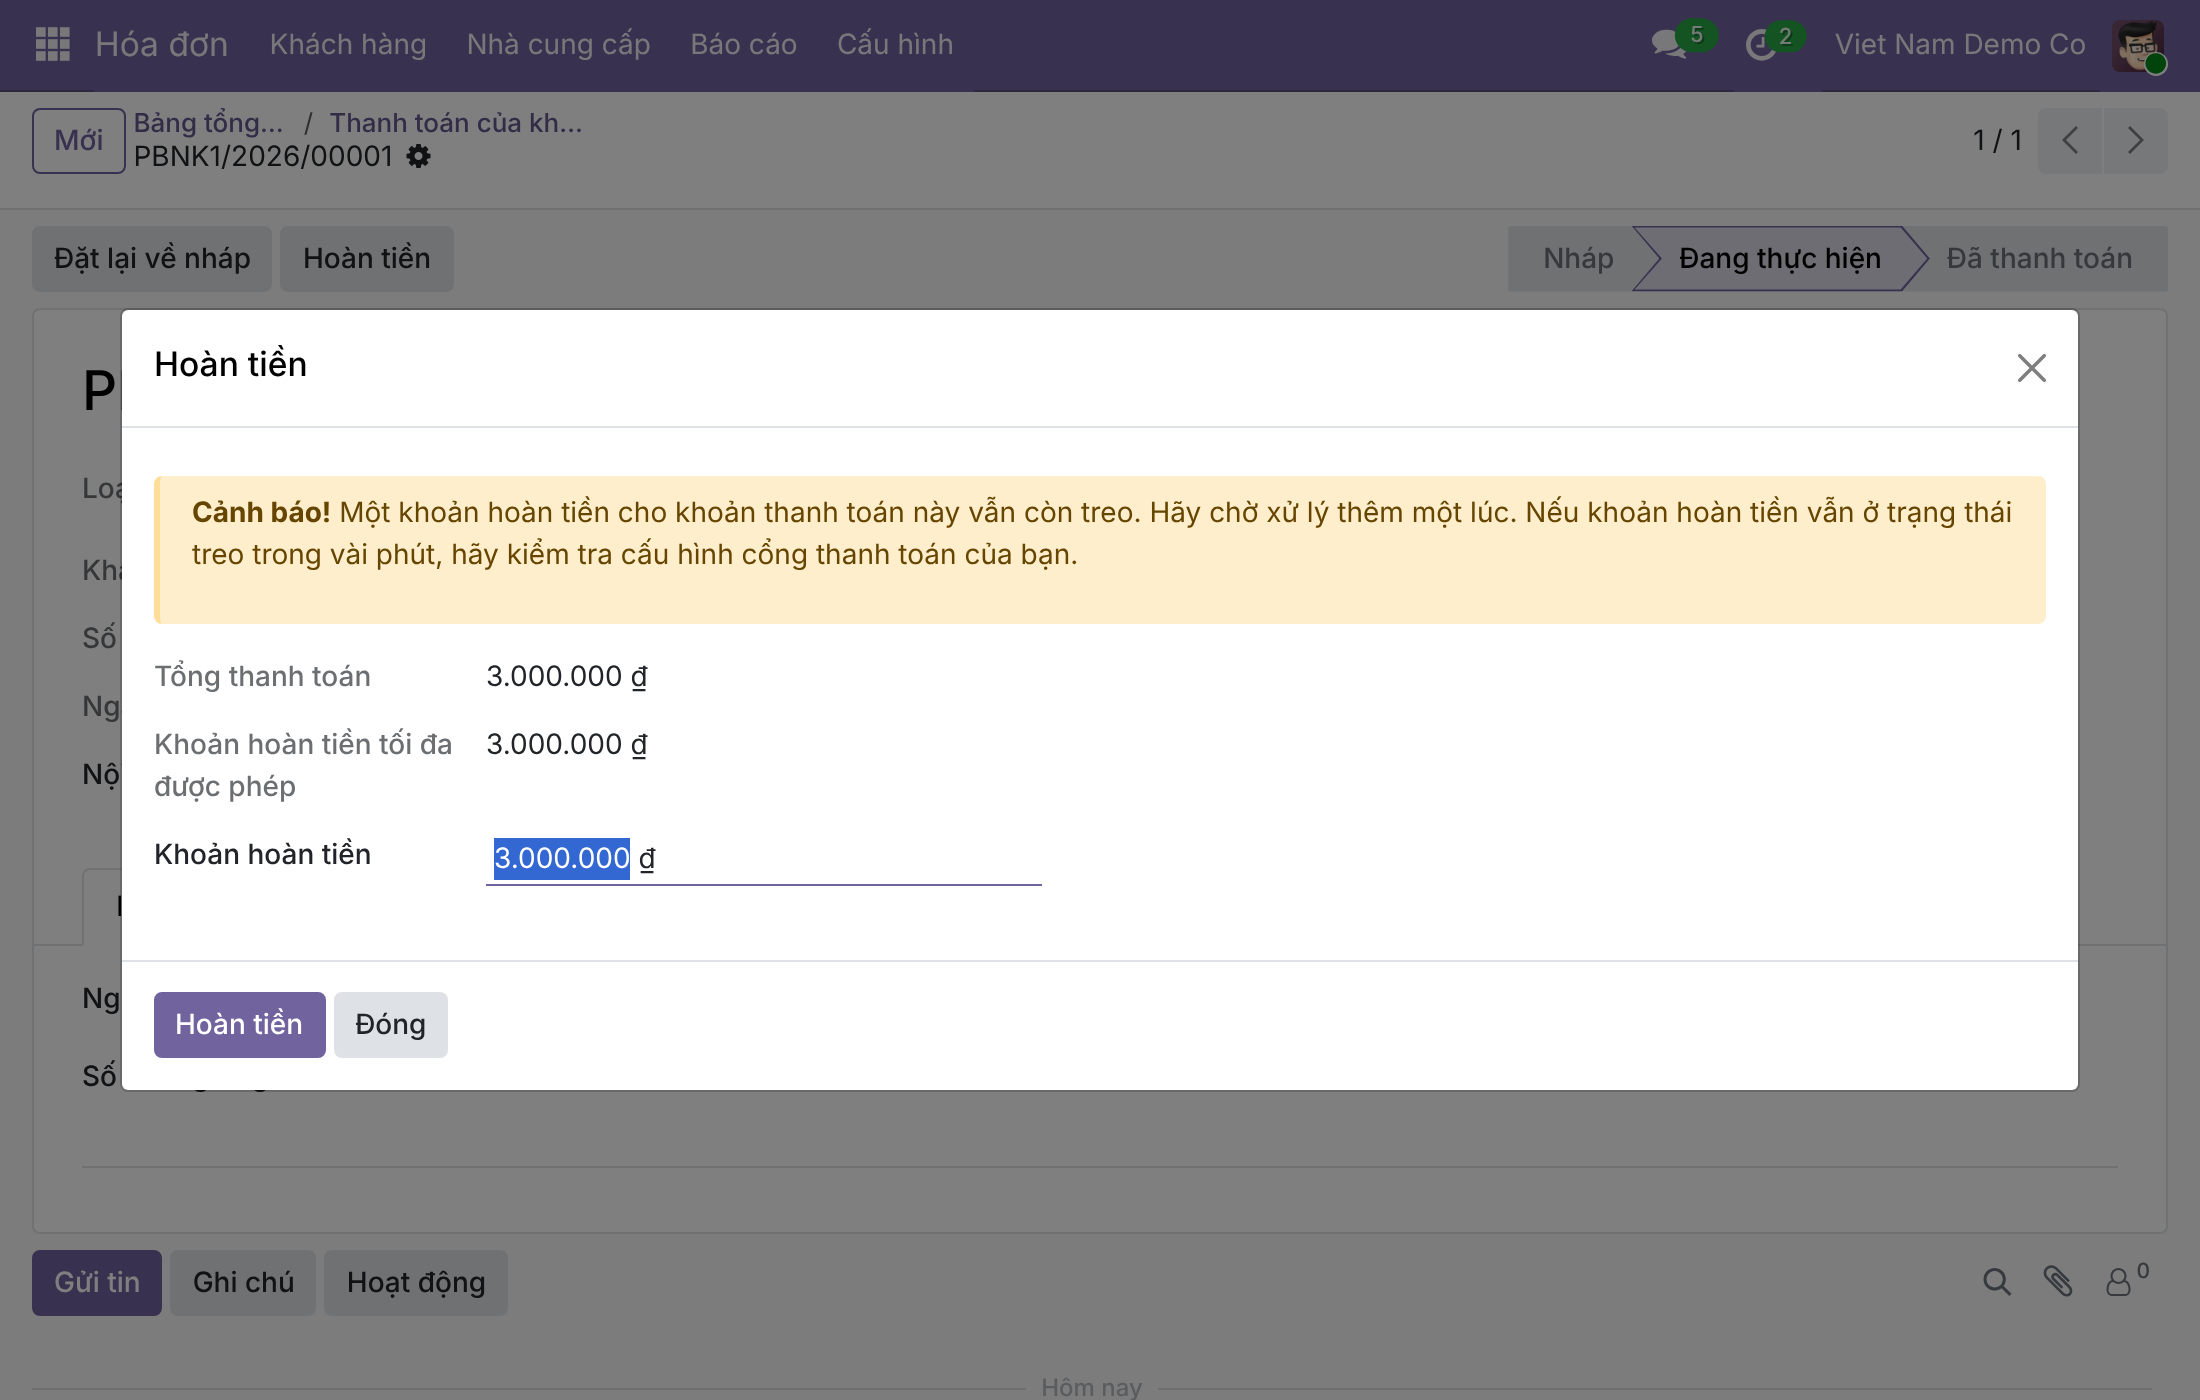The width and height of the screenshot is (2200, 1400).
Task: Open the apps grid menu icon
Action: pyautogui.click(x=52, y=44)
